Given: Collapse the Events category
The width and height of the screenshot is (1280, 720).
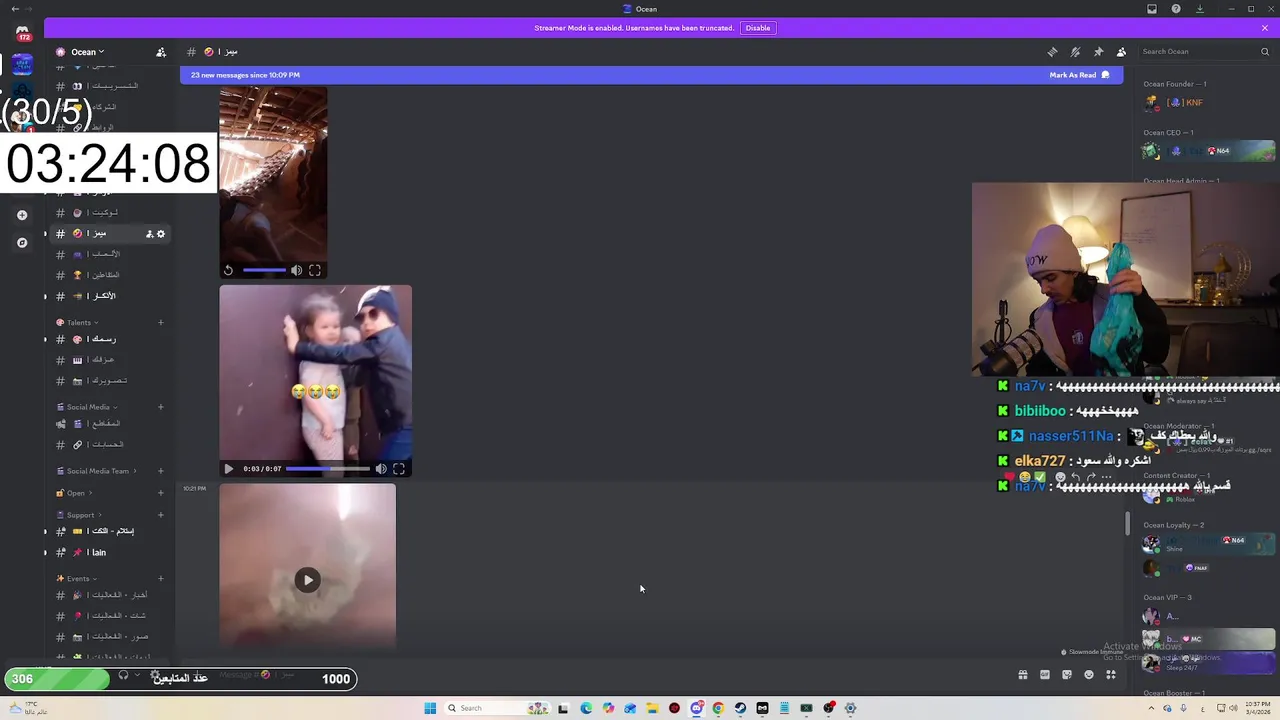Looking at the screenshot, I should (x=78, y=579).
